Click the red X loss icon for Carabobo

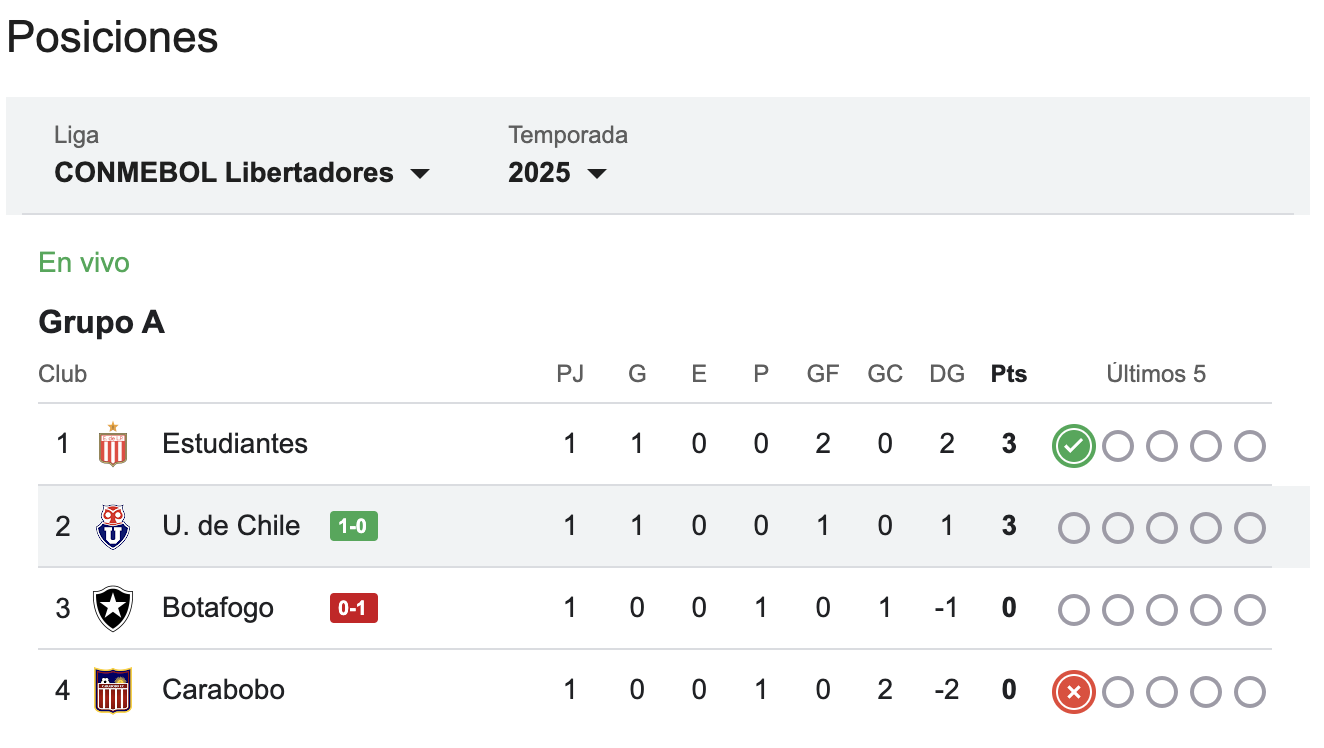coord(1072,691)
